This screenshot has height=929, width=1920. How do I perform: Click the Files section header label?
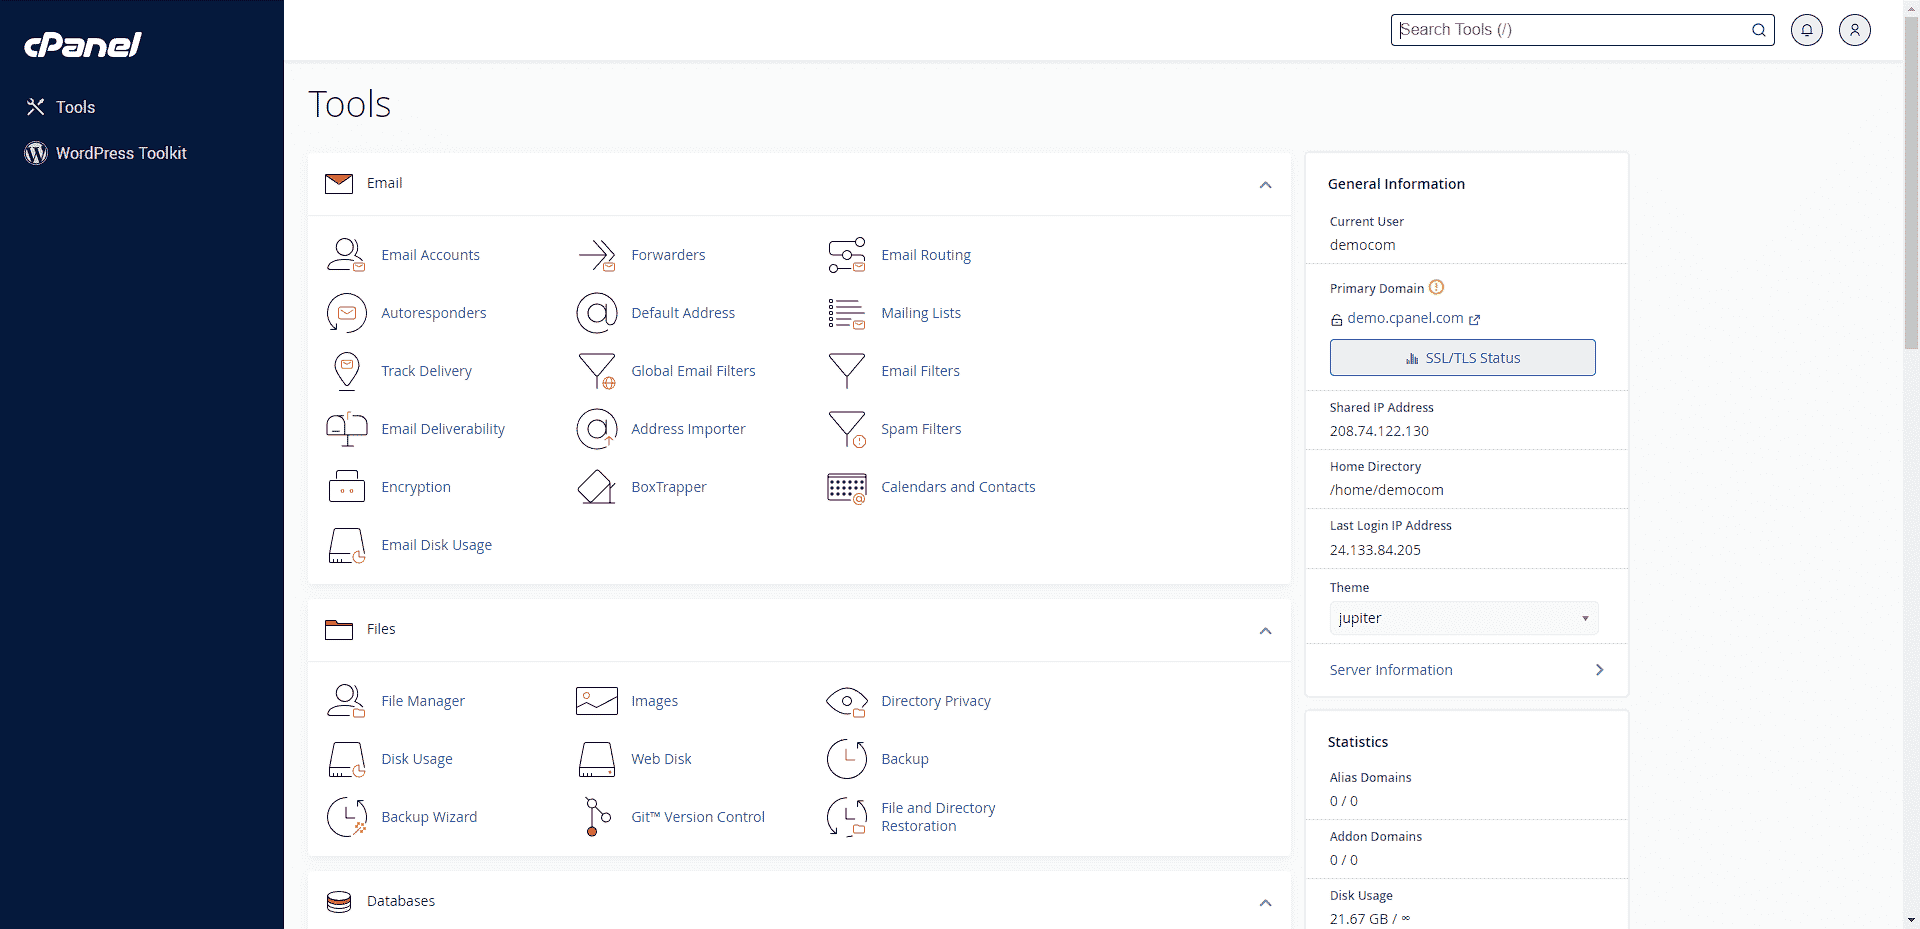pyautogui.click(x=381, y=629)
